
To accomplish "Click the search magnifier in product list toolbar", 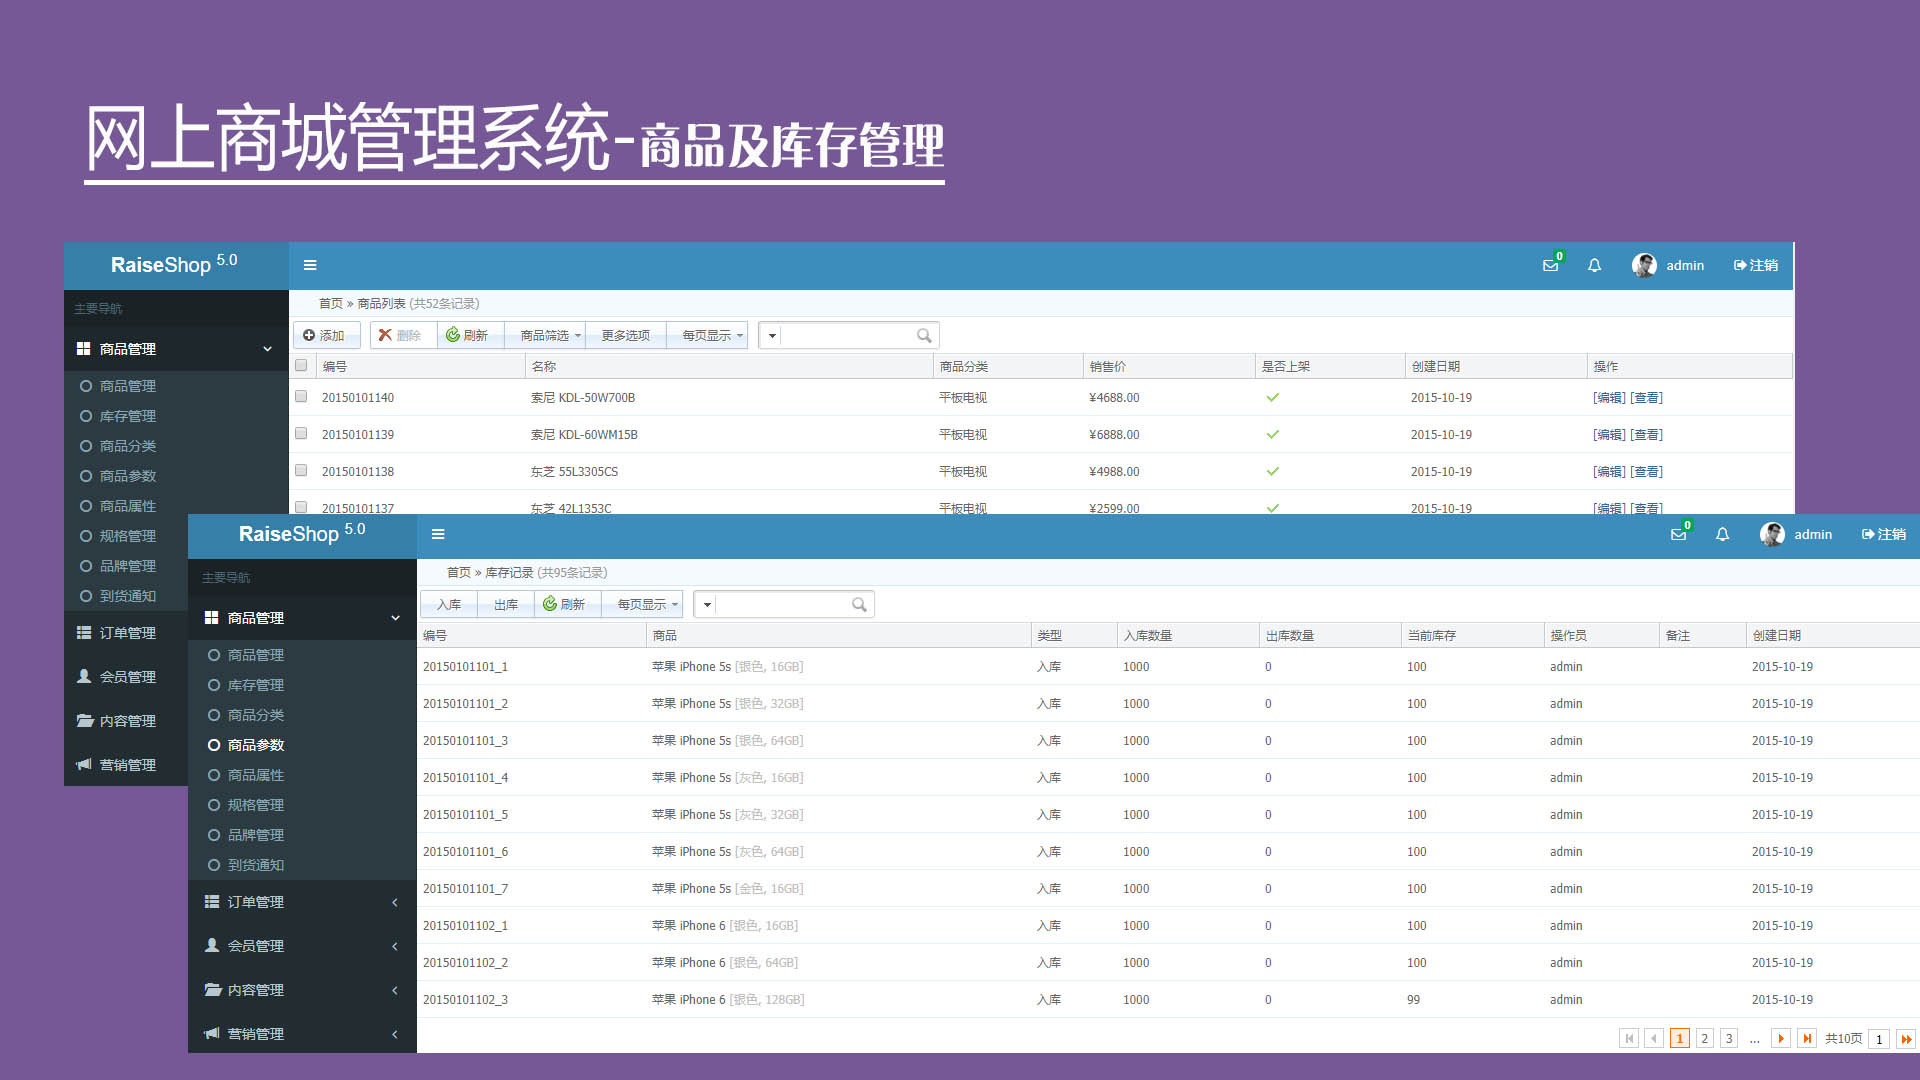I will click(924, 336).
